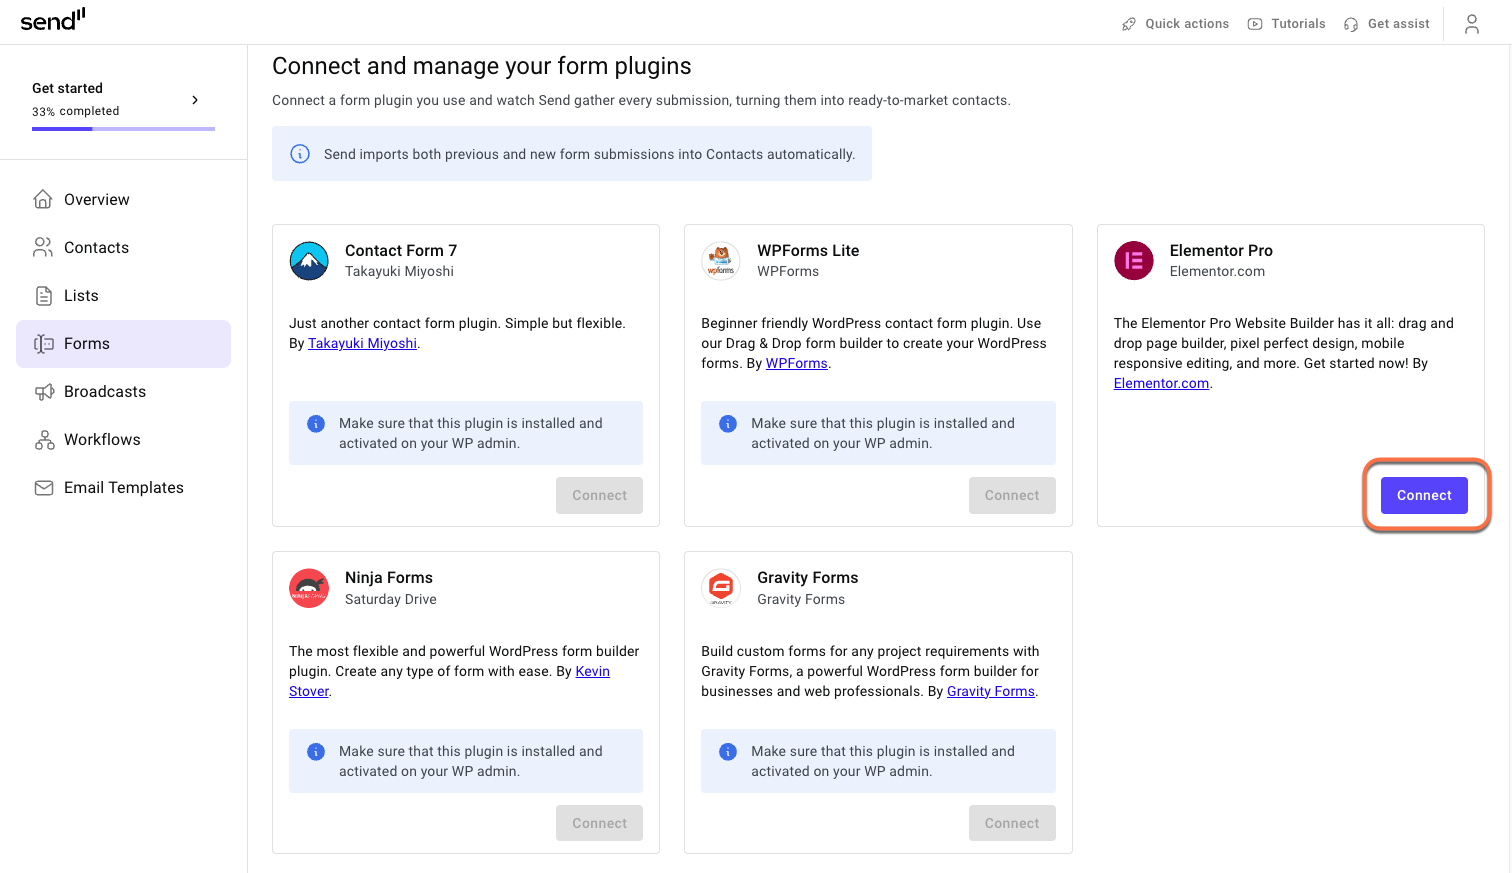
Task: Click info icon in Ninja Forms card
Action: tap(316, 752)
